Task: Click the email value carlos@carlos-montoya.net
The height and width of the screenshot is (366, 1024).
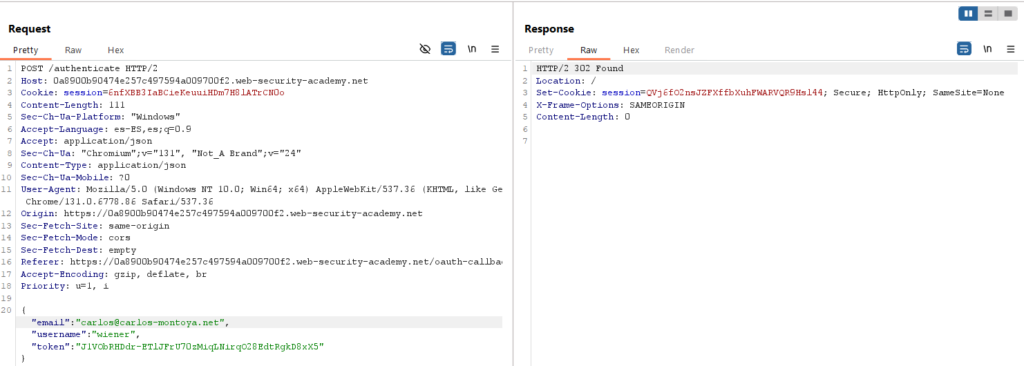Action: point(150,322)
